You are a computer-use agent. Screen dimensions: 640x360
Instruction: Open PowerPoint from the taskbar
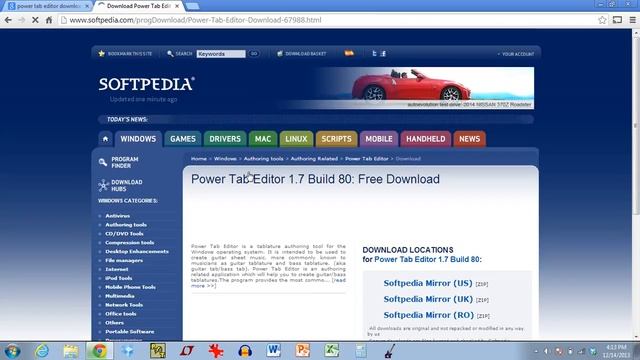[x=303, y=351]
